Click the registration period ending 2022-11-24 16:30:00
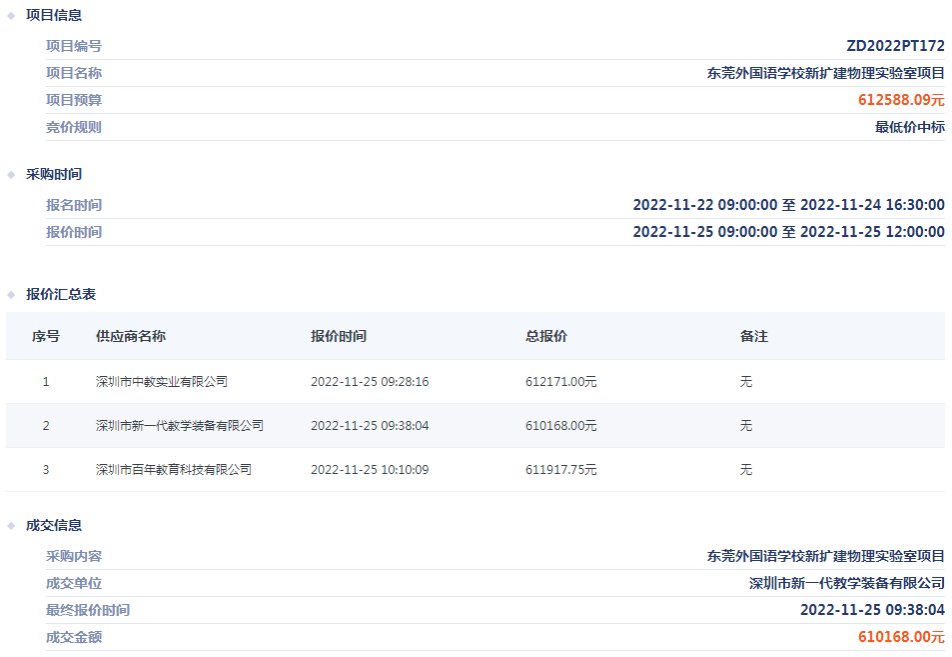This screenshot has height=657, width=952. pyautogui.click(x=789, y=205)
